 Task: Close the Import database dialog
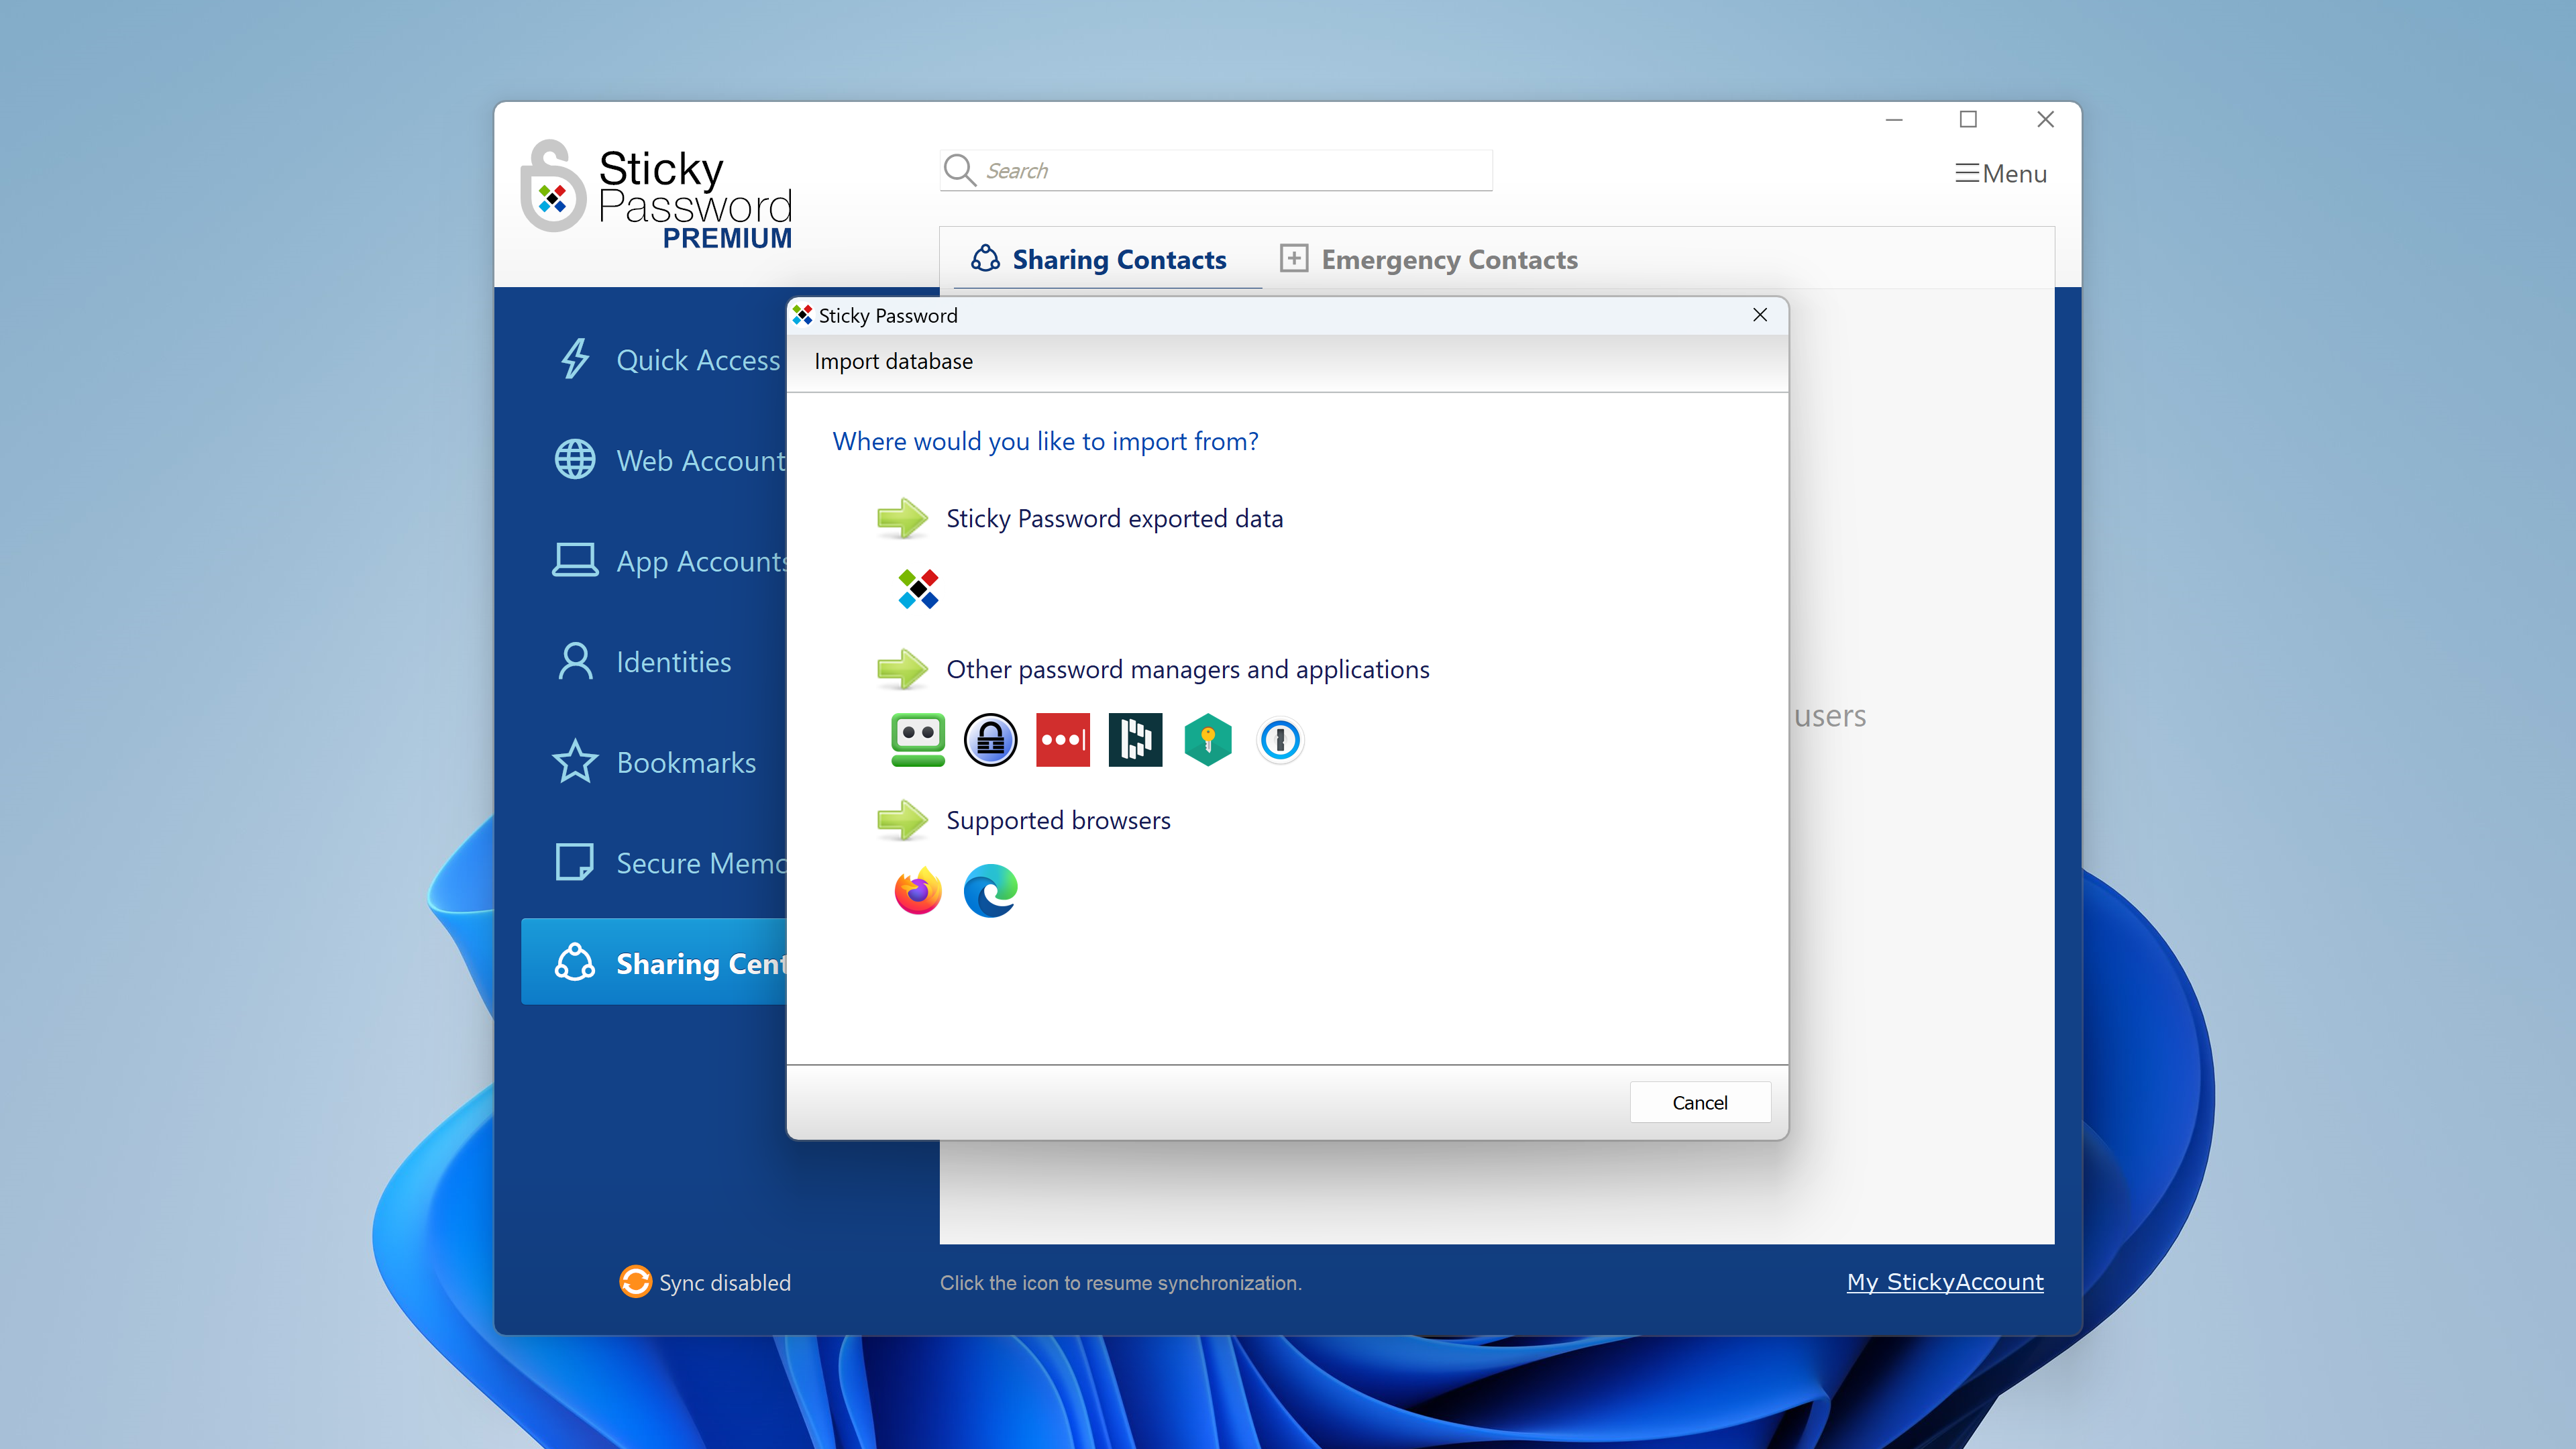[1760, 315]
